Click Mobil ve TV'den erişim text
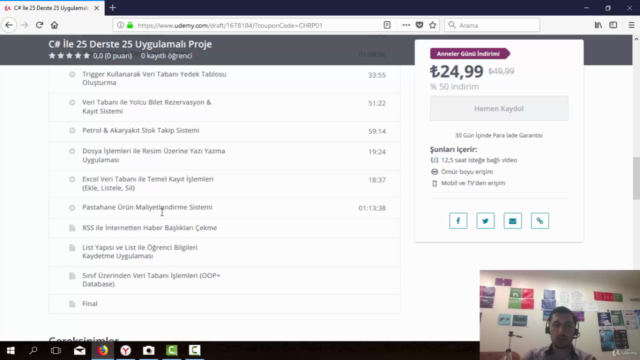This screenshot has width=640, height=360. [x=473, y=183]
